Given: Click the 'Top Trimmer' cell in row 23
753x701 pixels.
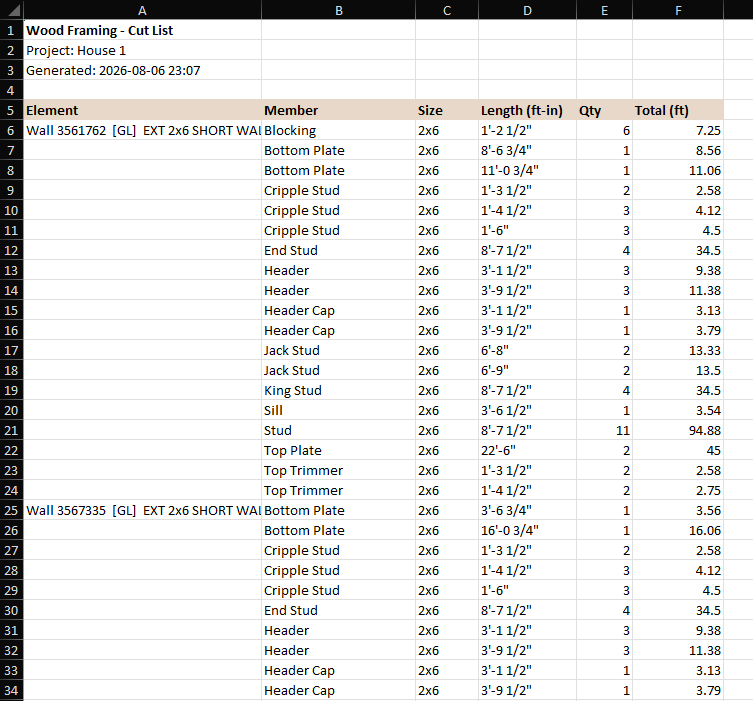Looking at the screenshot, I should (339, 471).
